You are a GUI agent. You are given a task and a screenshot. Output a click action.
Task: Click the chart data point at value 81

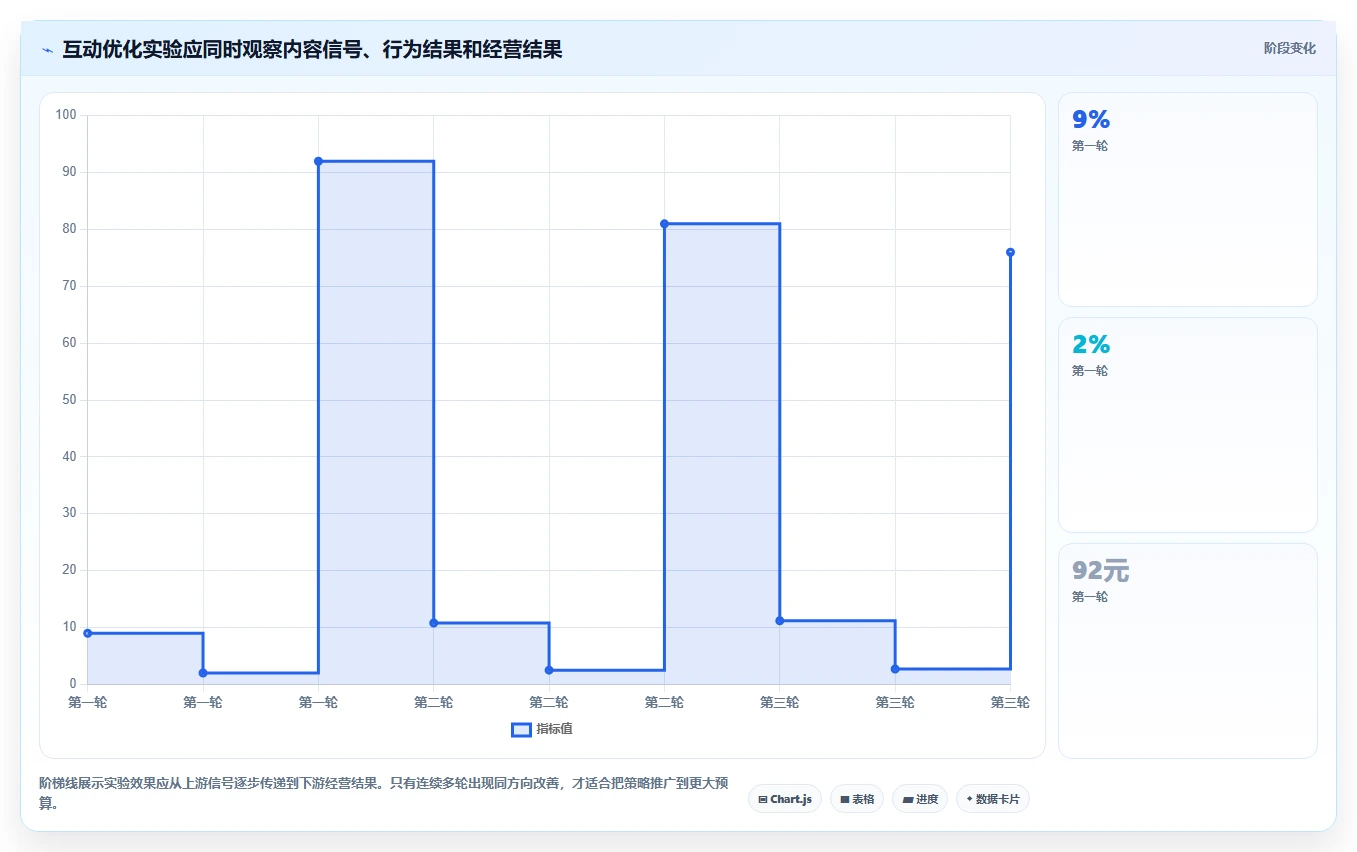(x=664, y=223)
